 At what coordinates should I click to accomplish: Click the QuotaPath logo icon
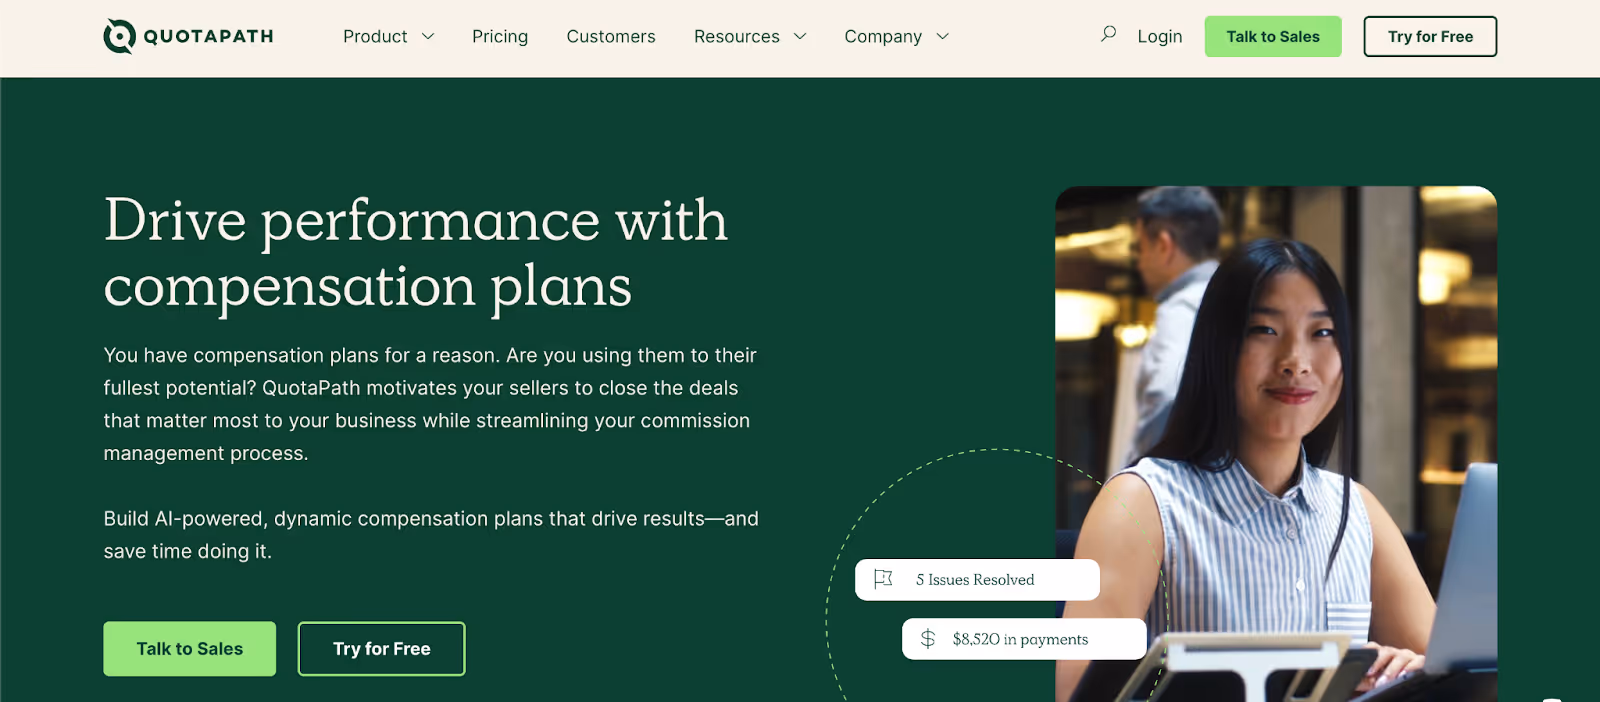pyautogui.click(x=119, y=36)
